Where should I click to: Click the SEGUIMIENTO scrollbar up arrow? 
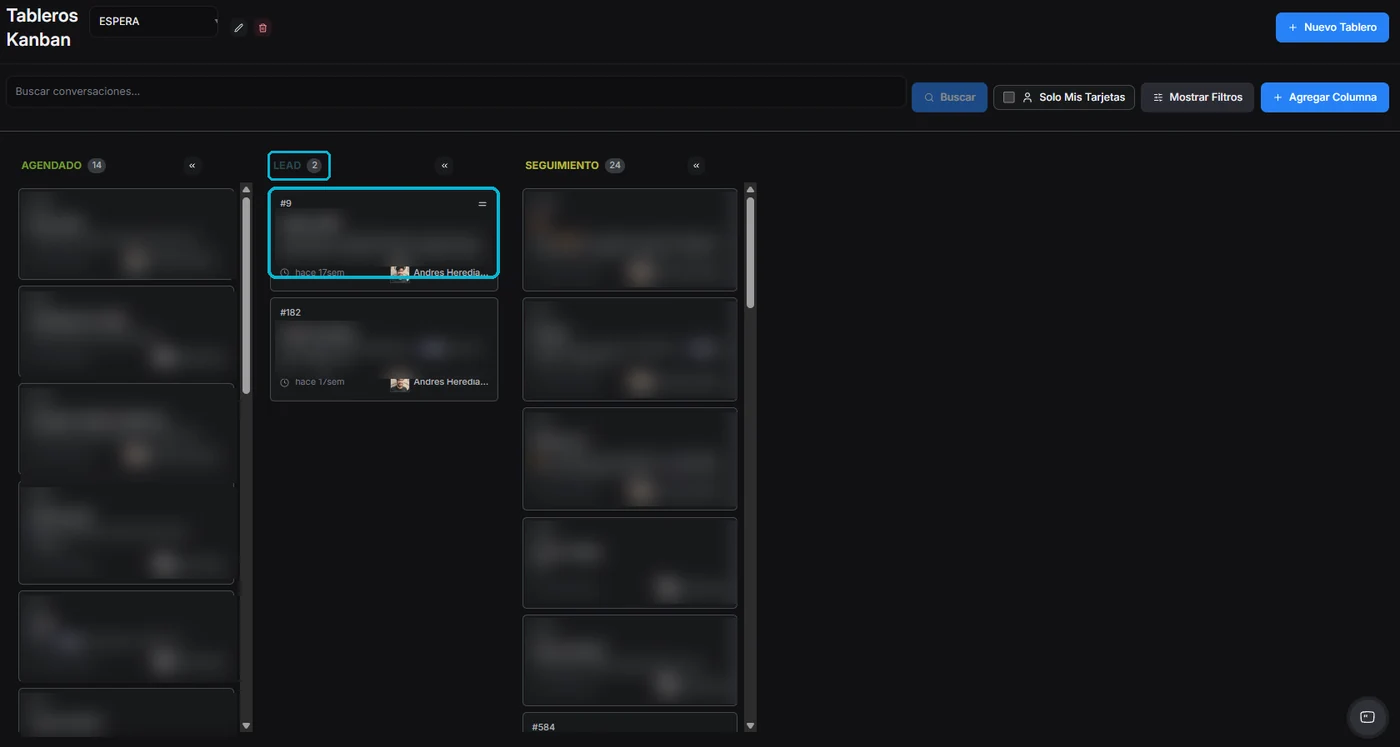click(751, 189)
